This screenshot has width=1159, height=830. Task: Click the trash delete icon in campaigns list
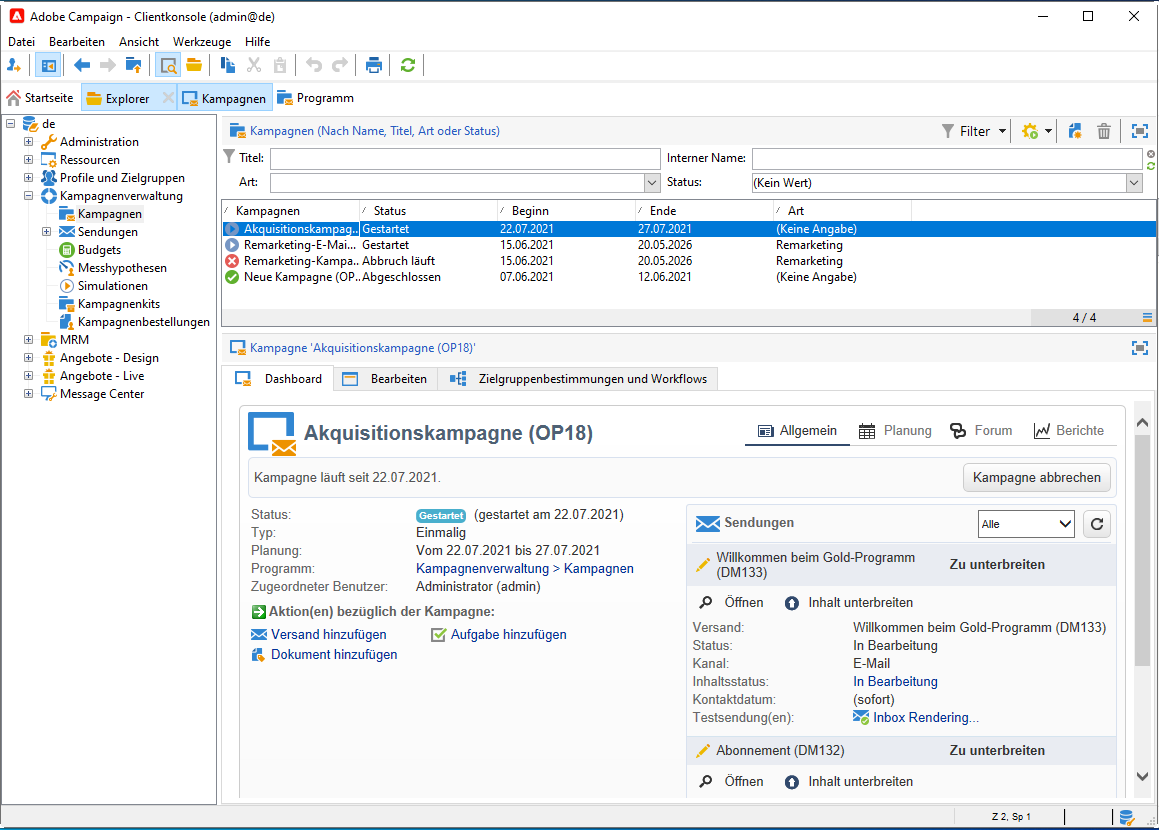1104,132
